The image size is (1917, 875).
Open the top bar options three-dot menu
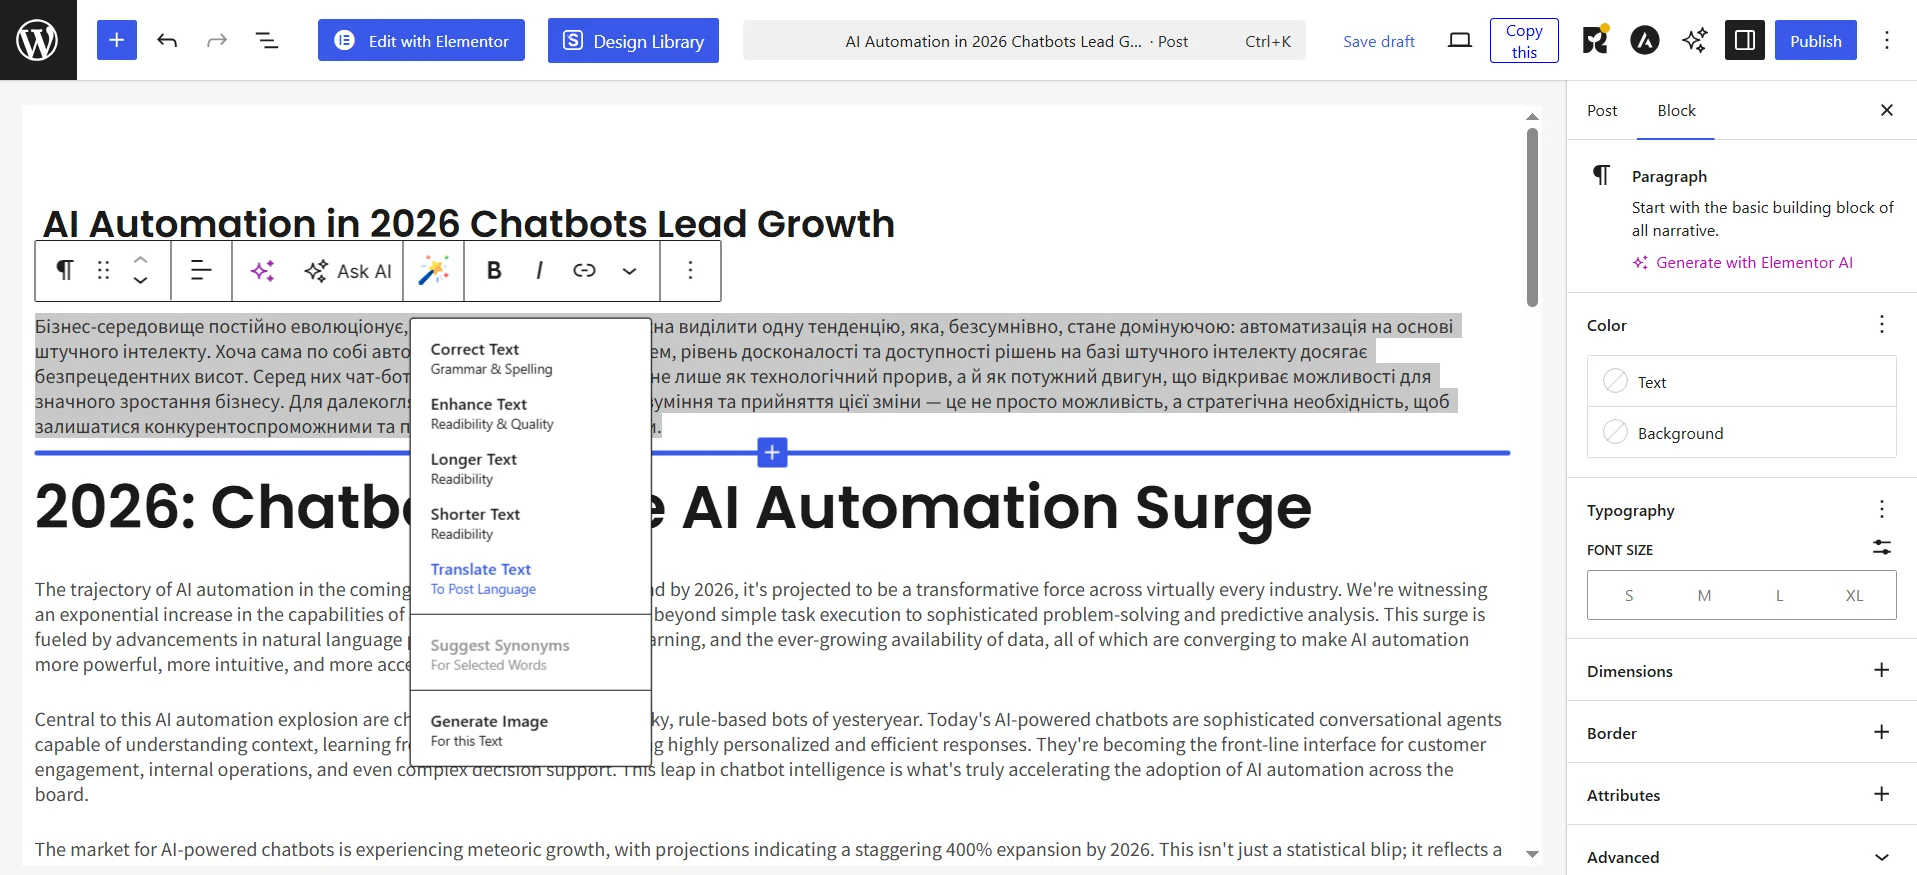1887,40
